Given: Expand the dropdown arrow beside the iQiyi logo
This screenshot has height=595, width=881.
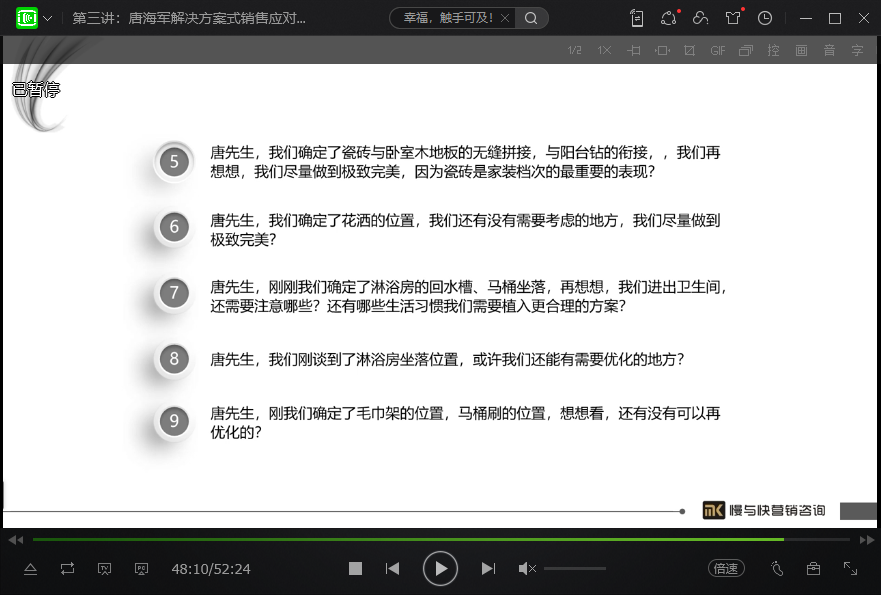Looking at the screenshot, I should click(48, 18).
